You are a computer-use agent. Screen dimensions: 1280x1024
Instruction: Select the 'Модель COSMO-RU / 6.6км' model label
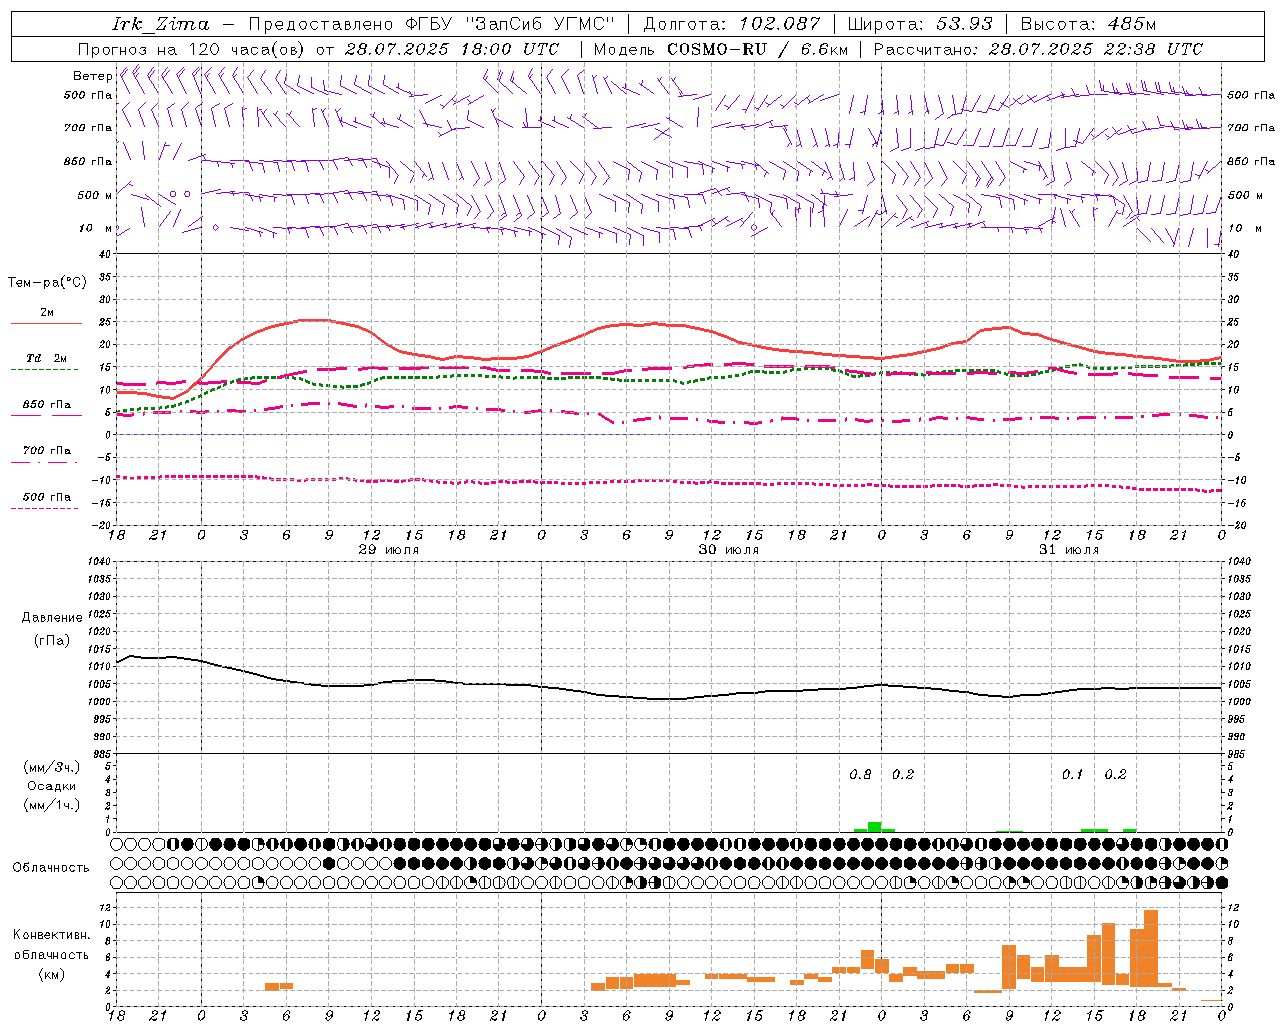pos(721,49)
